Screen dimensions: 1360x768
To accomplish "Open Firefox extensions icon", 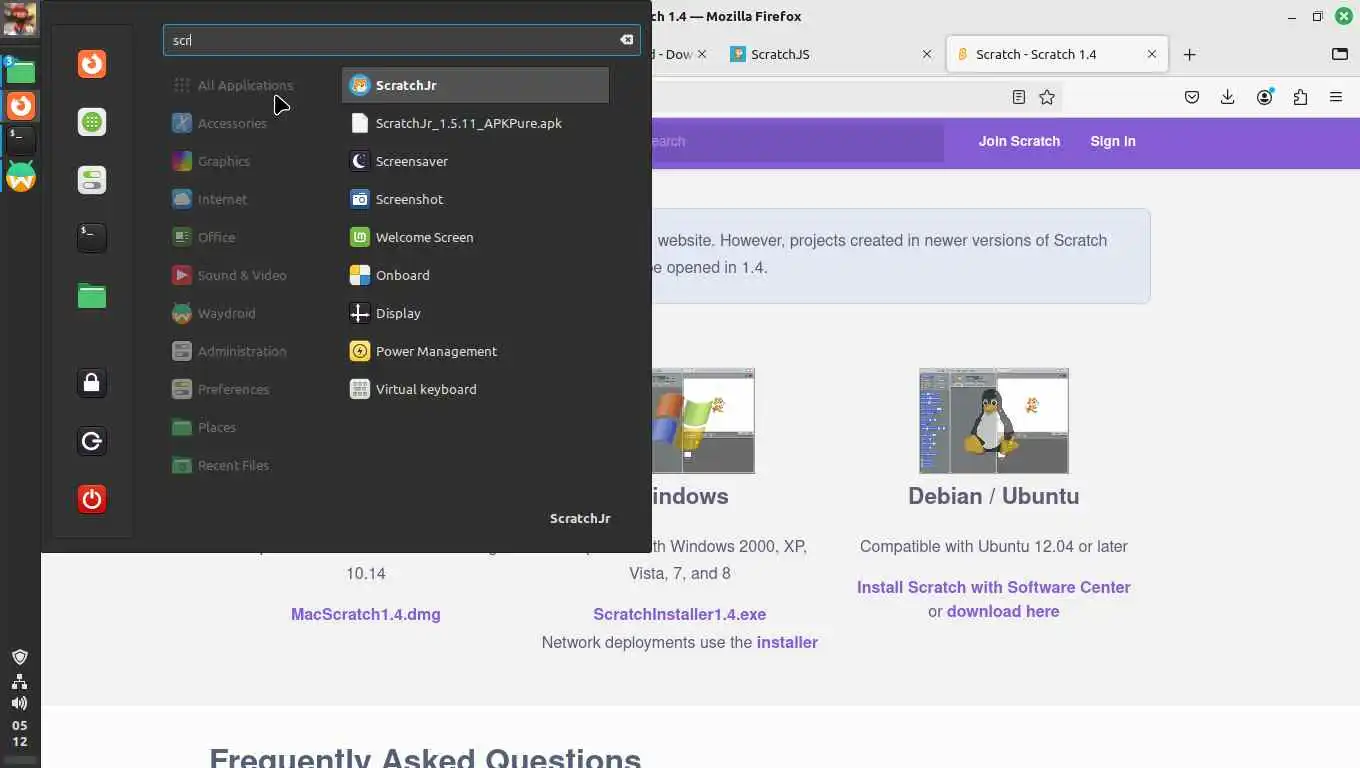I will pos(1300,97).
